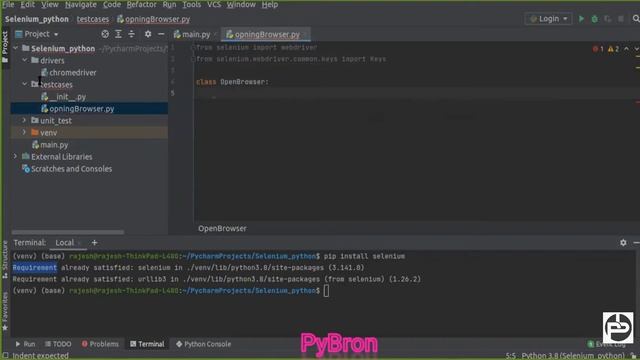The image size is (640, 360).
Task: Collapse the Selenium_python root folder
Action: (x=16, y=48)
